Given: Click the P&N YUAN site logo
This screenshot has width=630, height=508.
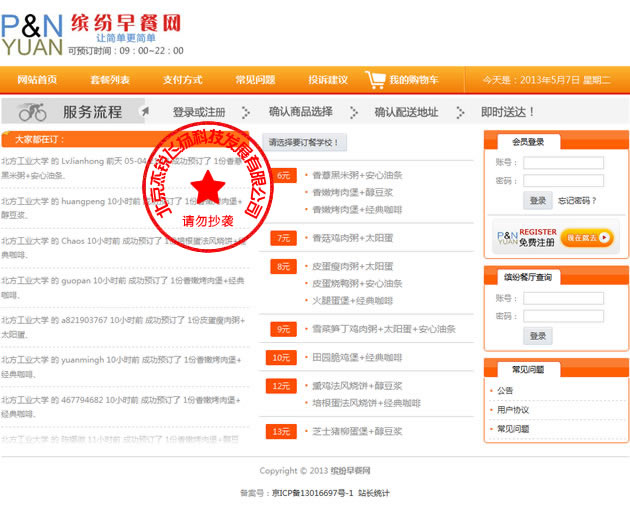Looking at the screenshot, I should (x=32, y=32).
